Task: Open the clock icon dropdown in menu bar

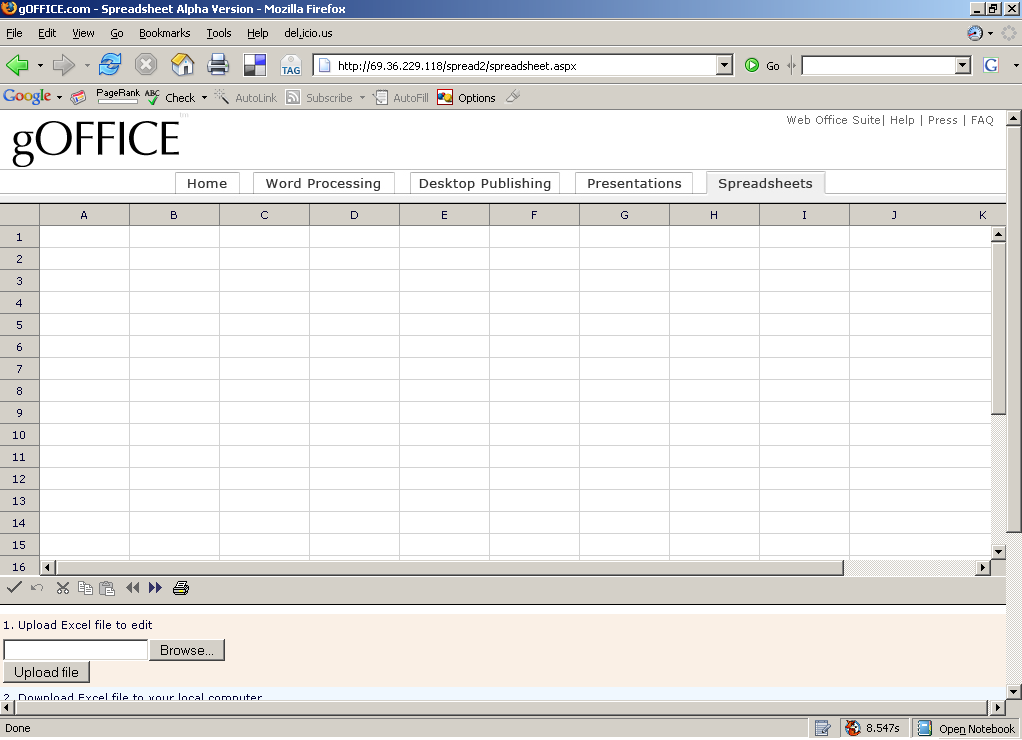Action: point(991,33)
